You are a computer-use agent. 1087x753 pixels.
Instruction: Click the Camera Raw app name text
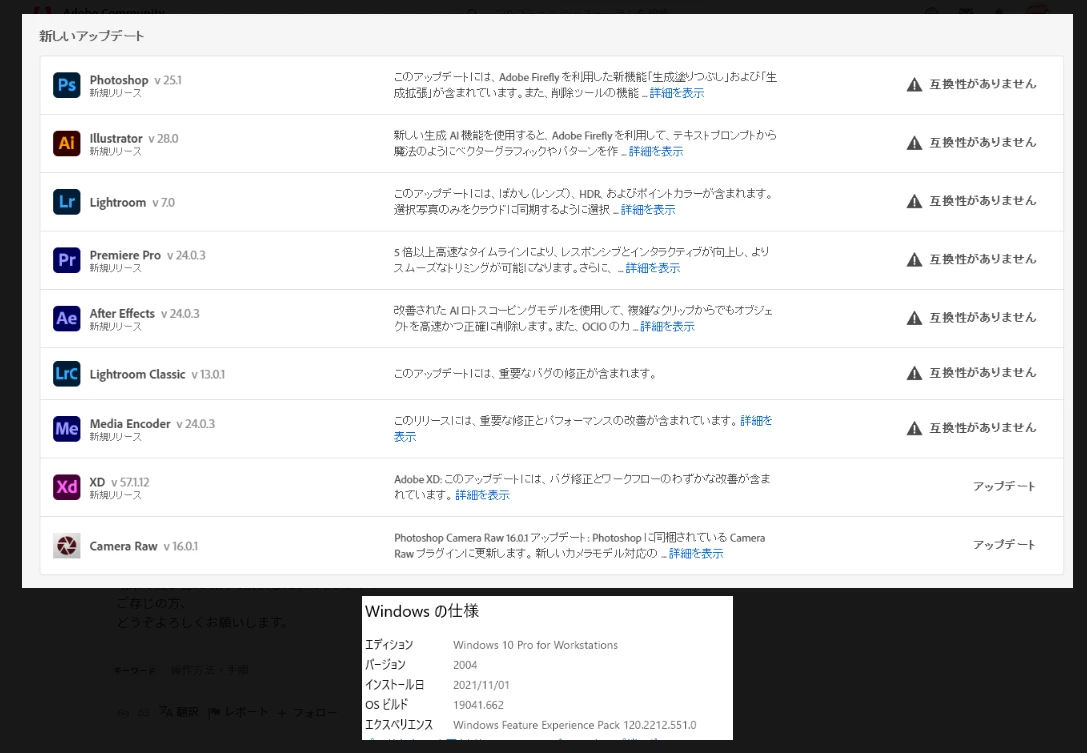[123, 546]
